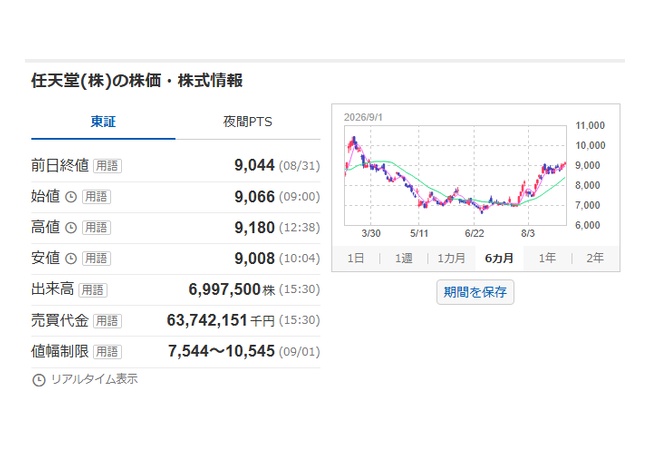Viewport: 650px width, 450px height.
Task: Select the 1年 chart period
Action: click(x=547, y=258)
